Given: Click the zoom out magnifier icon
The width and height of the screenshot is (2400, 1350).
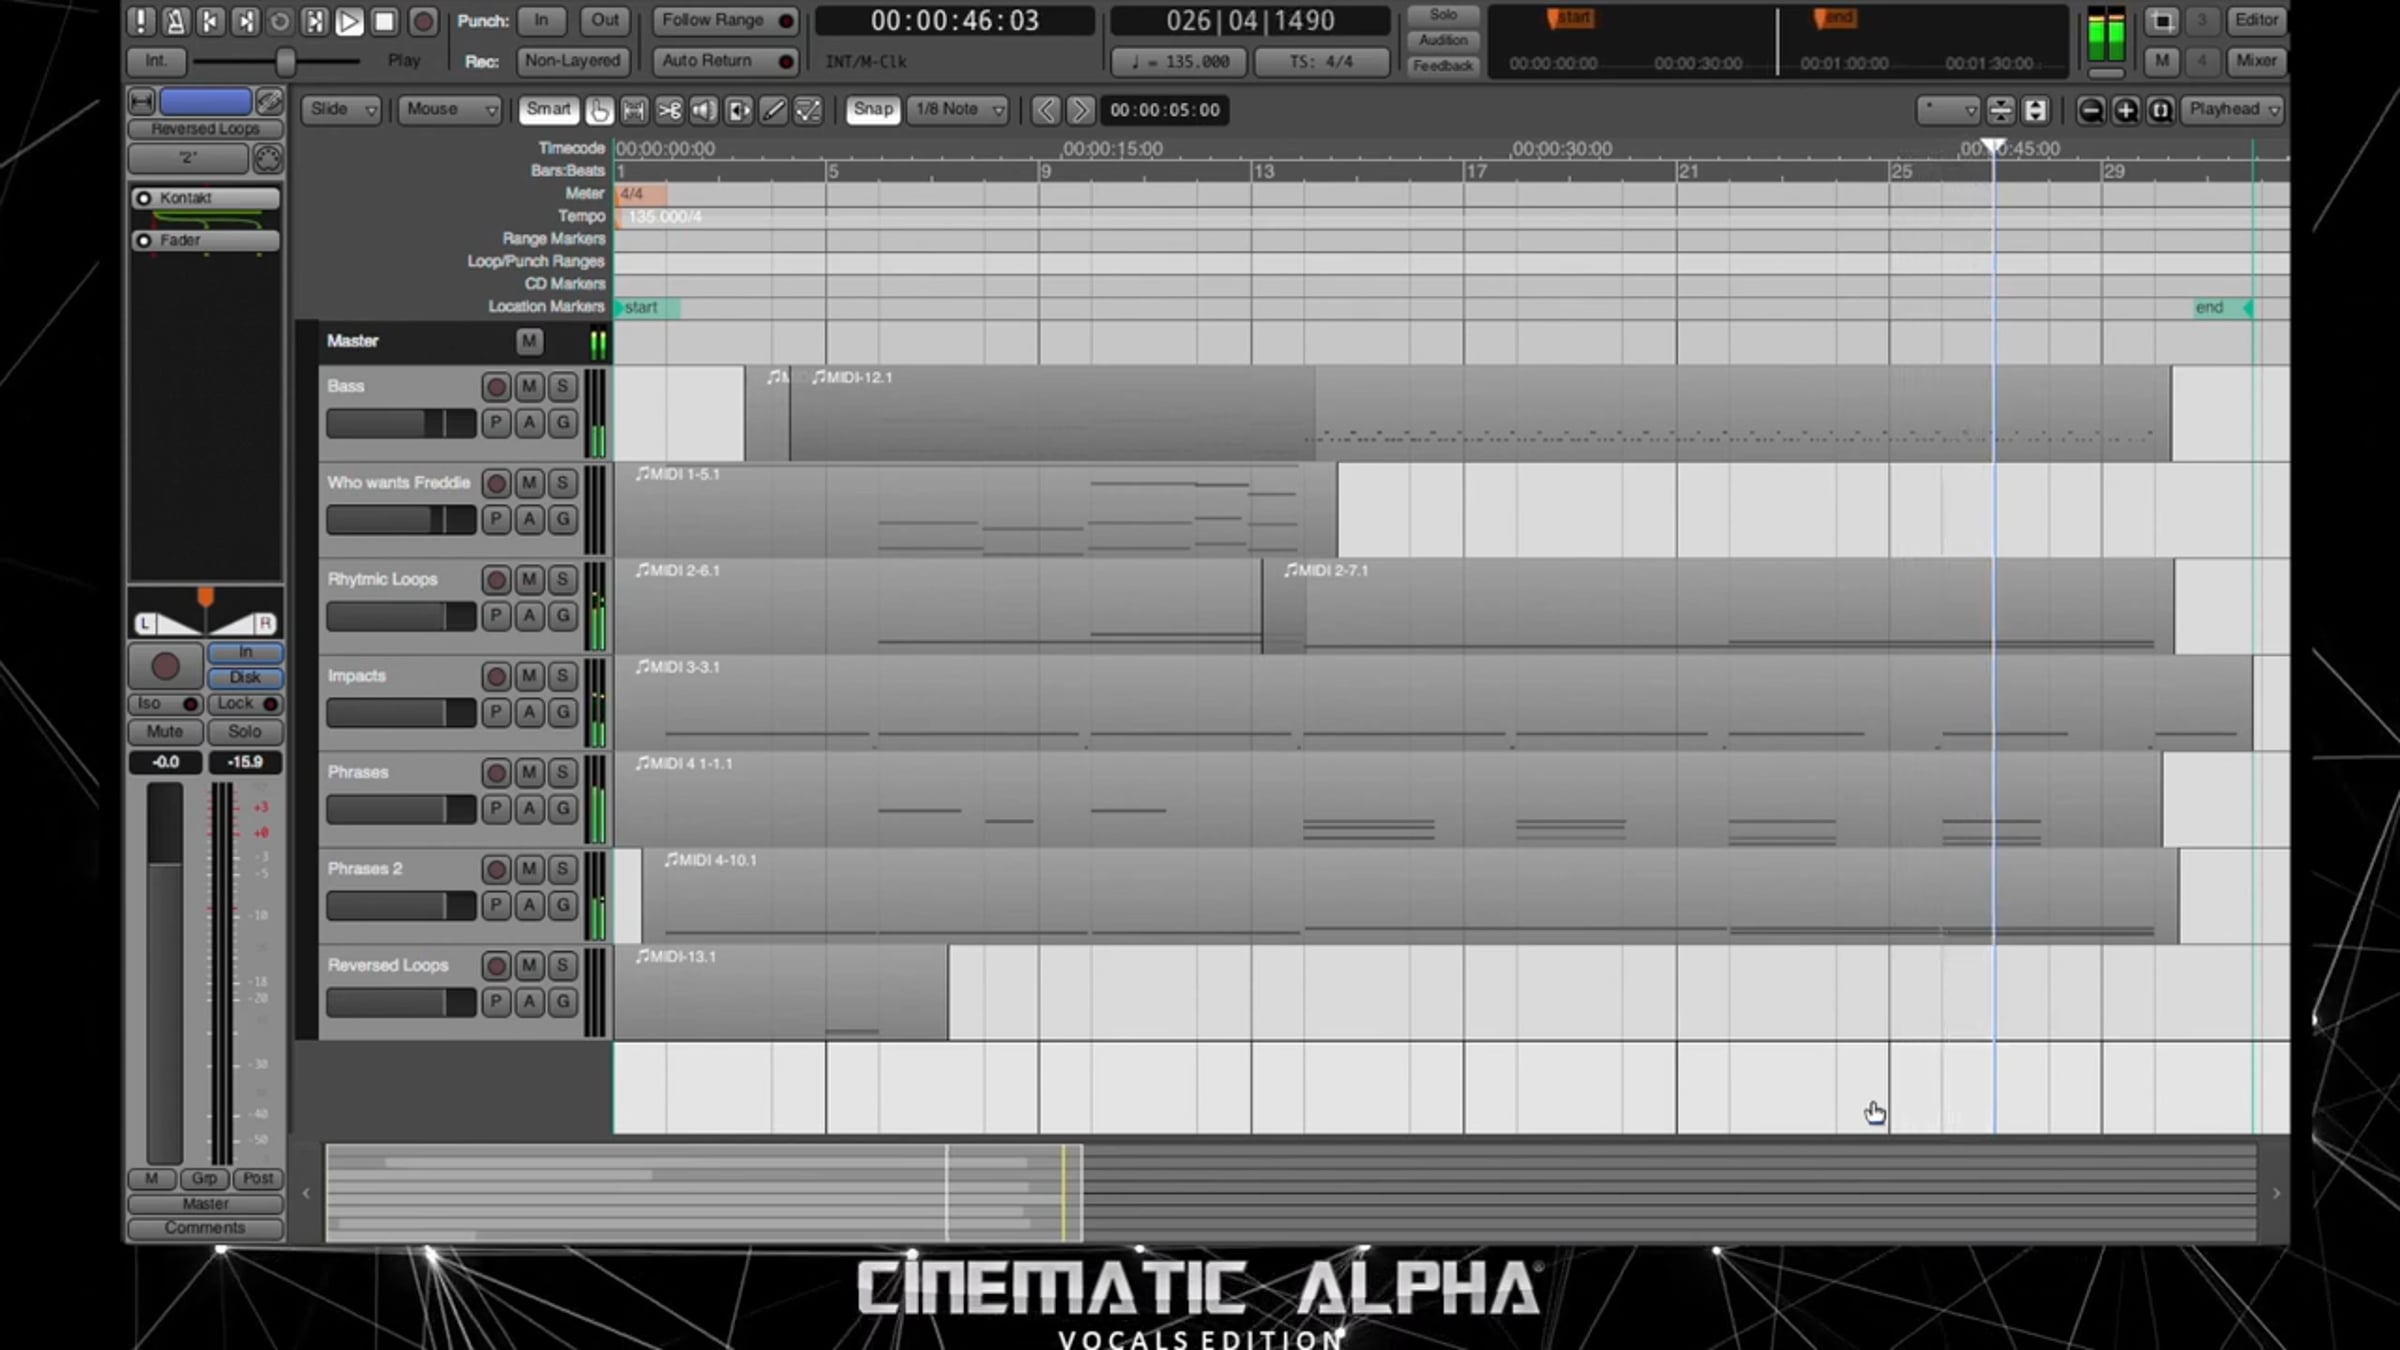Looking at the screenshot, I should (x=2090, y=110).
